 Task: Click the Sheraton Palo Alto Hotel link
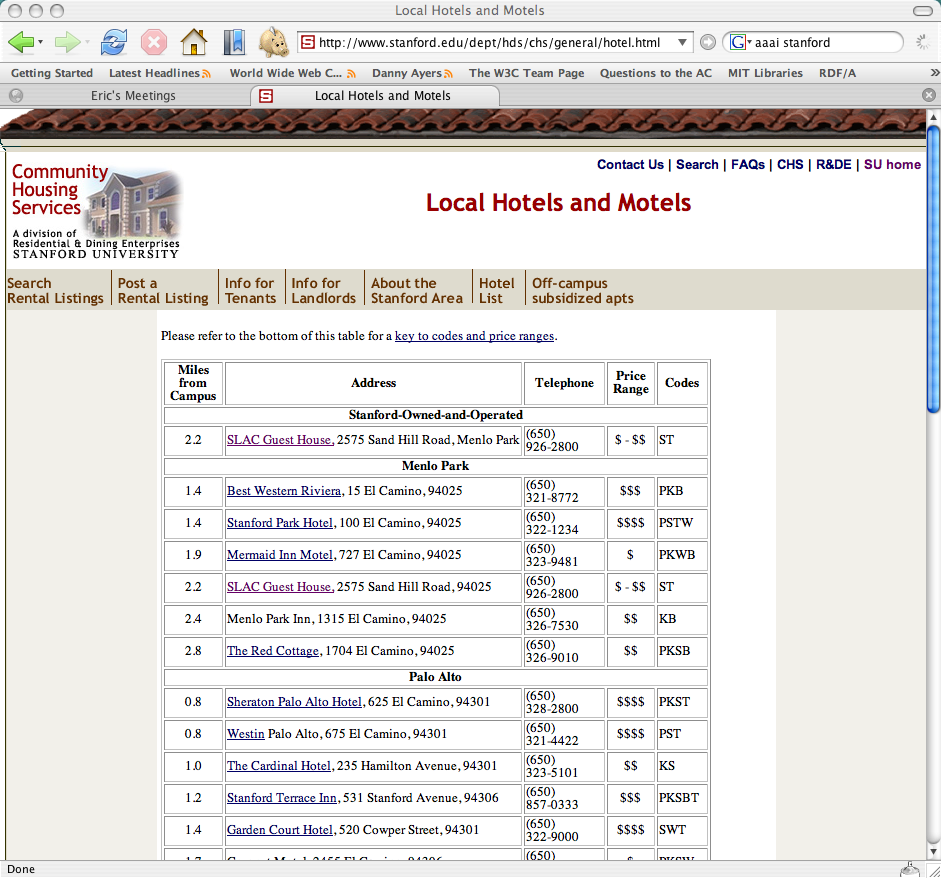pos(294,702)
